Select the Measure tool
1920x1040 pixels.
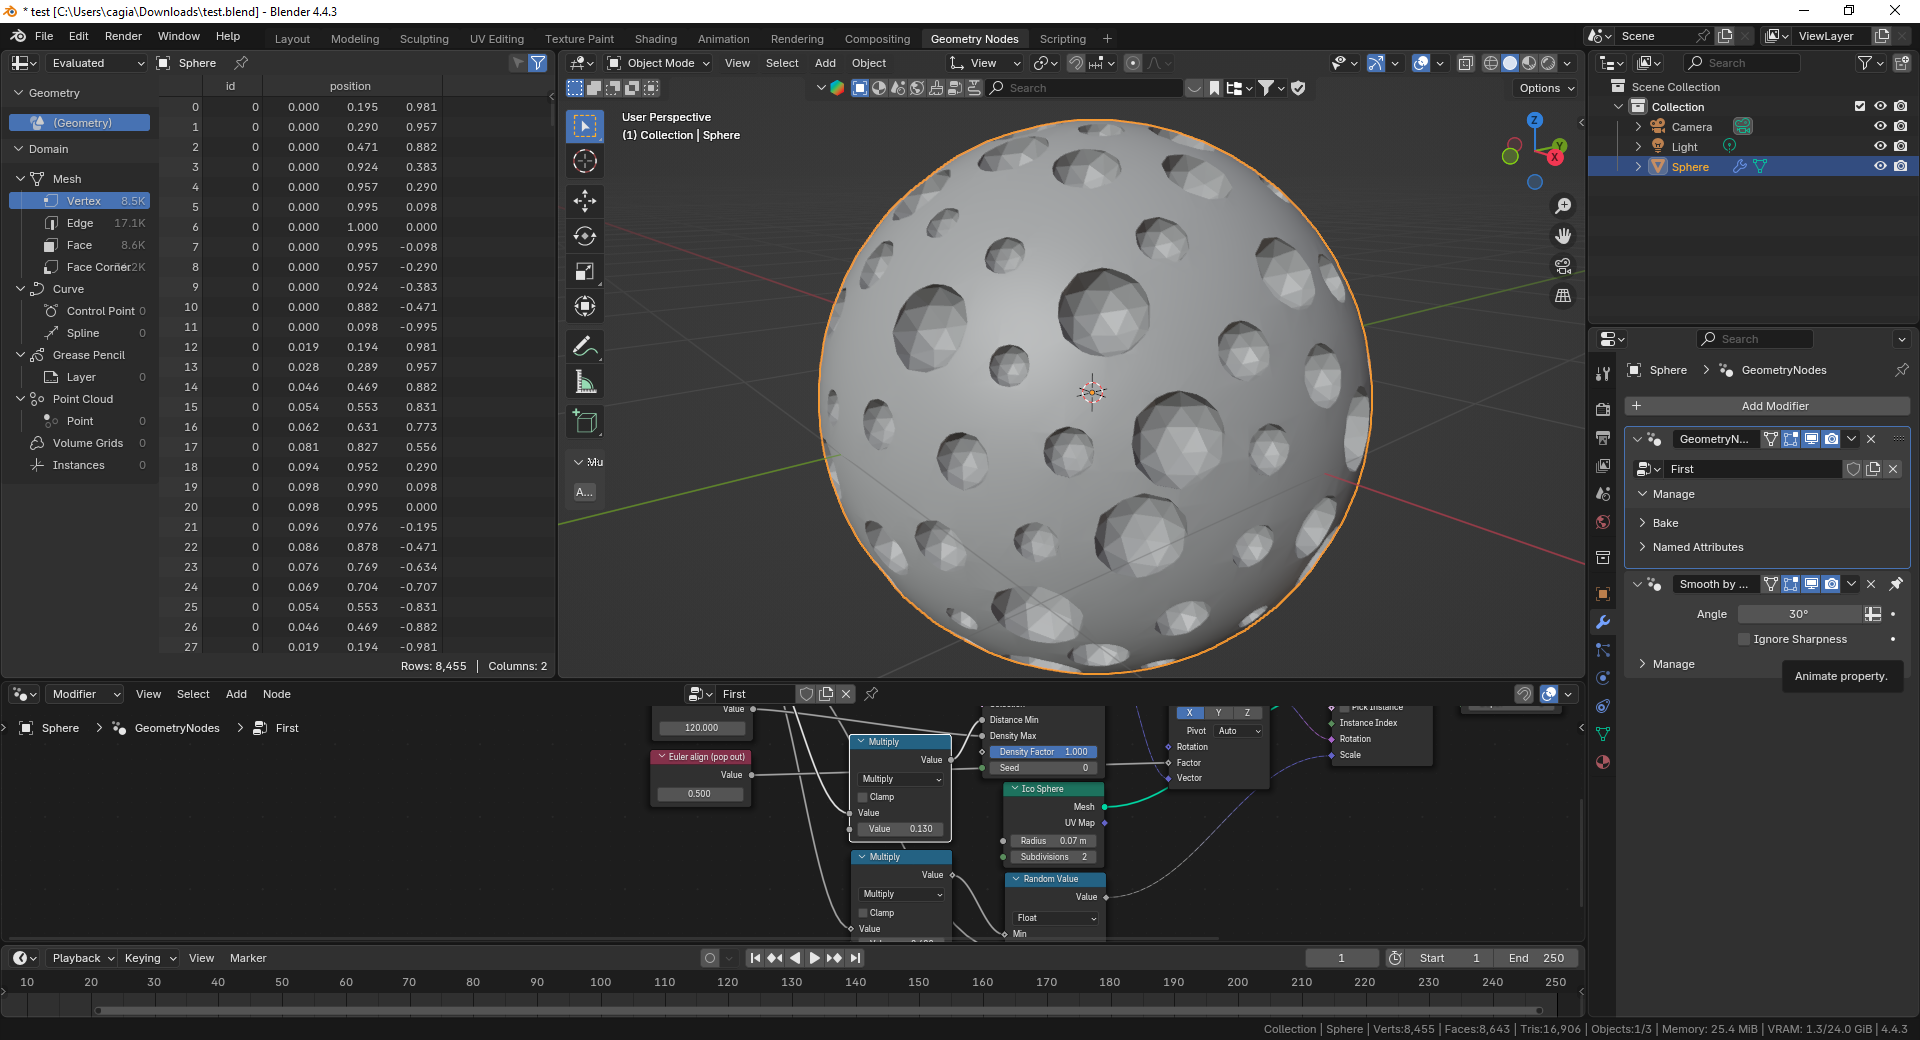(584, 381)
